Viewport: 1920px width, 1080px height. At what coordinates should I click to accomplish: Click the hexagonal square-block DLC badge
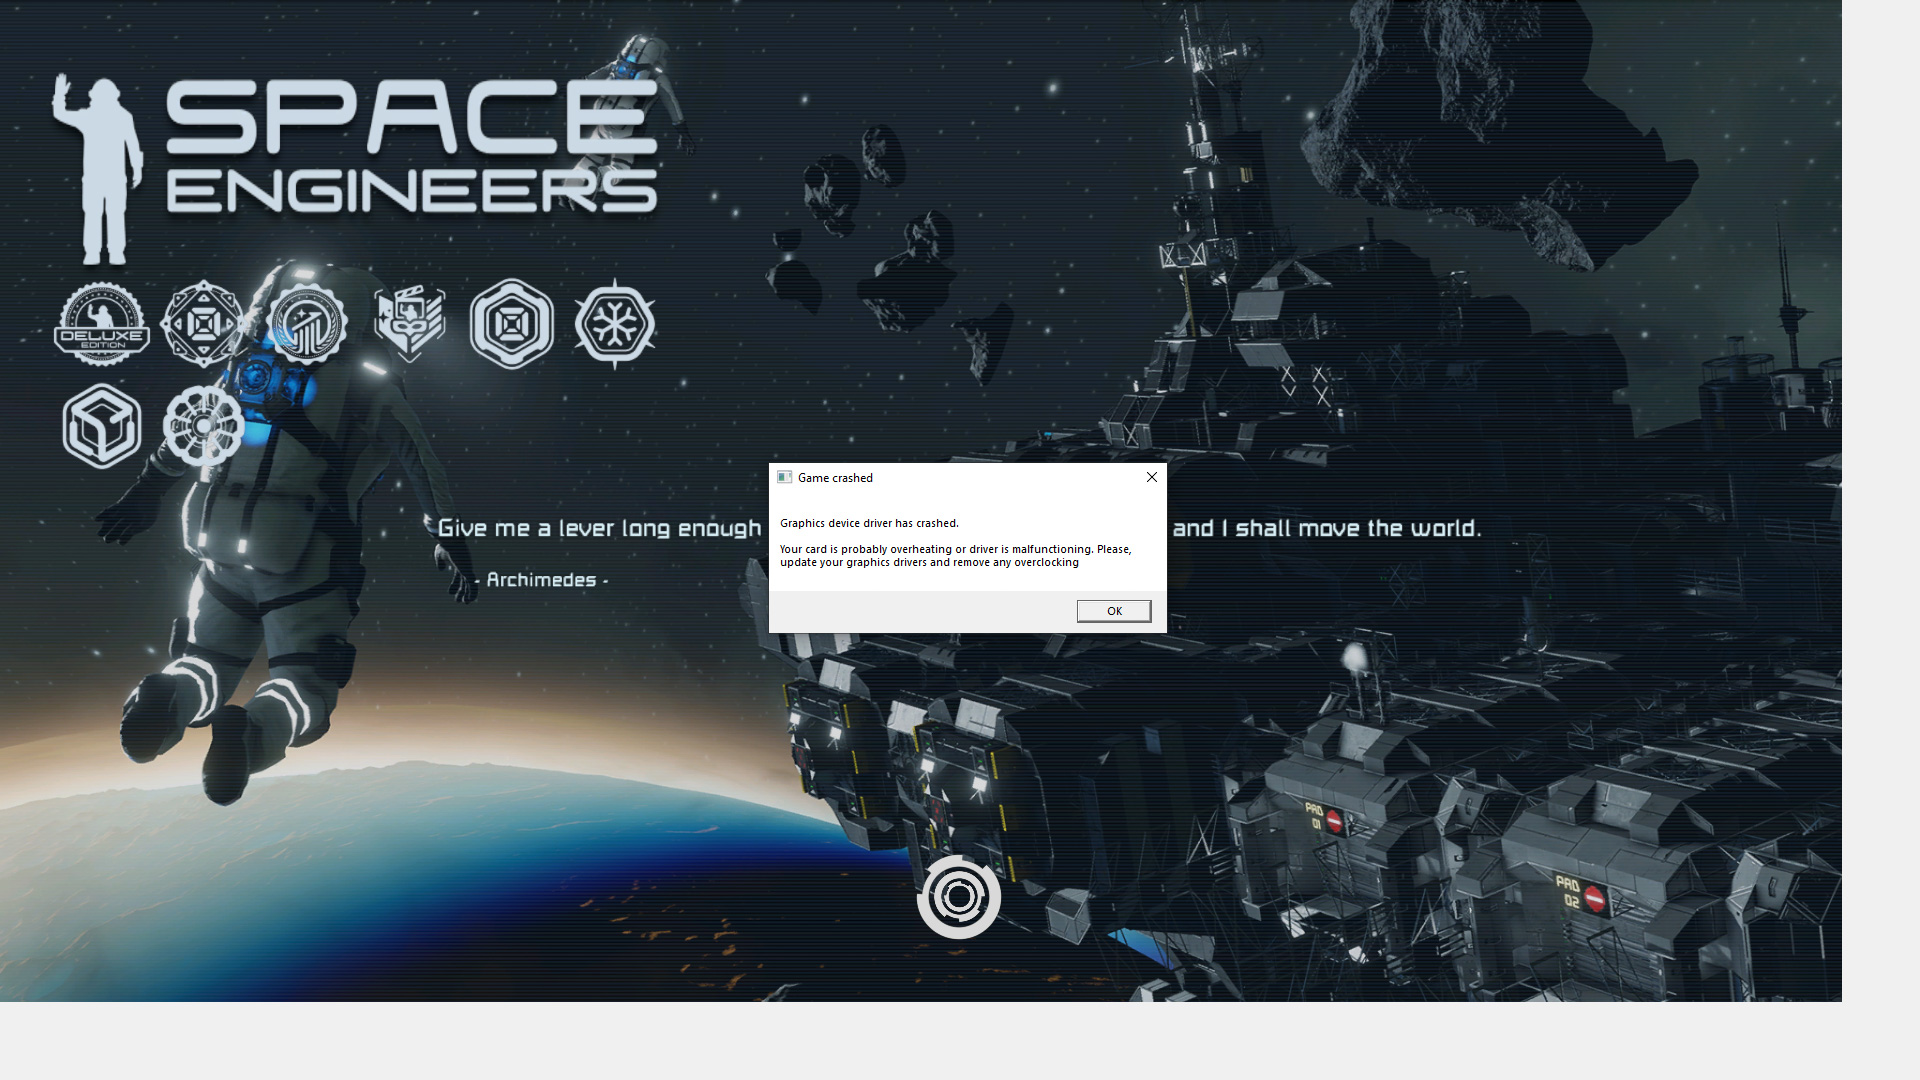tap(512, 324)
